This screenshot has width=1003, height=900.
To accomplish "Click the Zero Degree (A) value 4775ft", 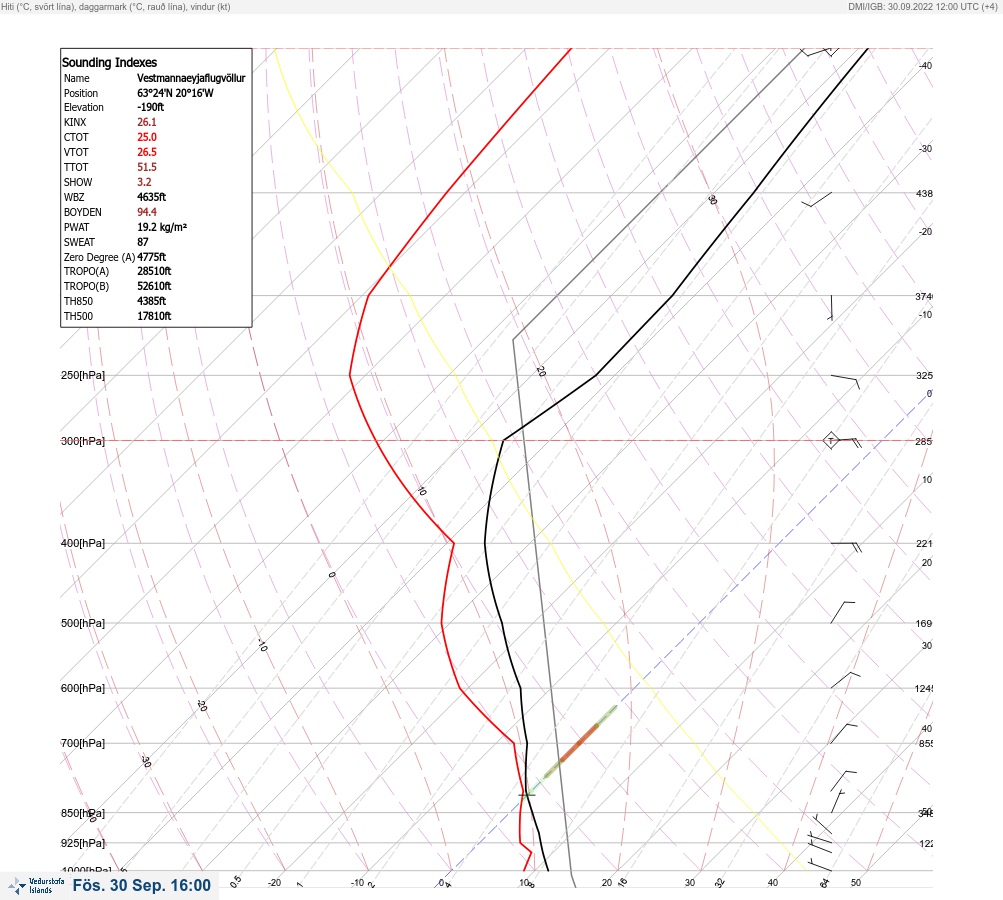I will click(152, 257).
